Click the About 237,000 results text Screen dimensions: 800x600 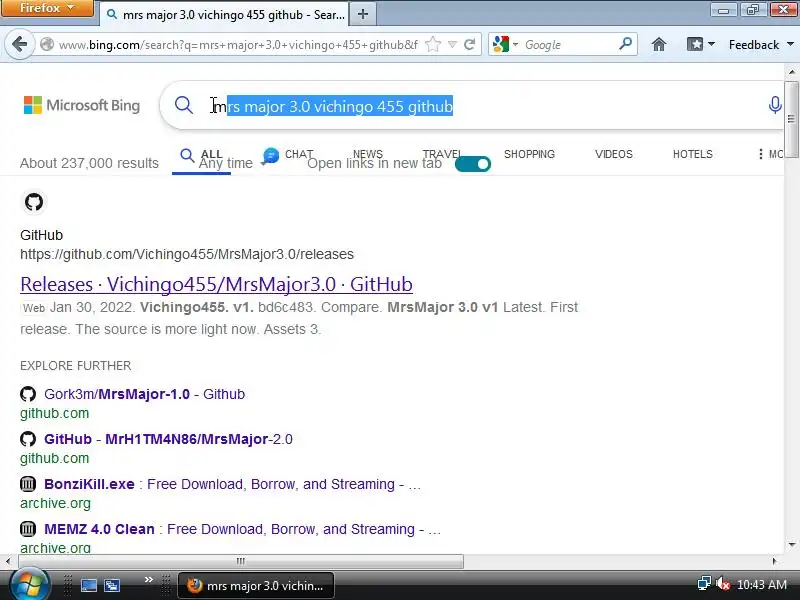pos(89,163)
